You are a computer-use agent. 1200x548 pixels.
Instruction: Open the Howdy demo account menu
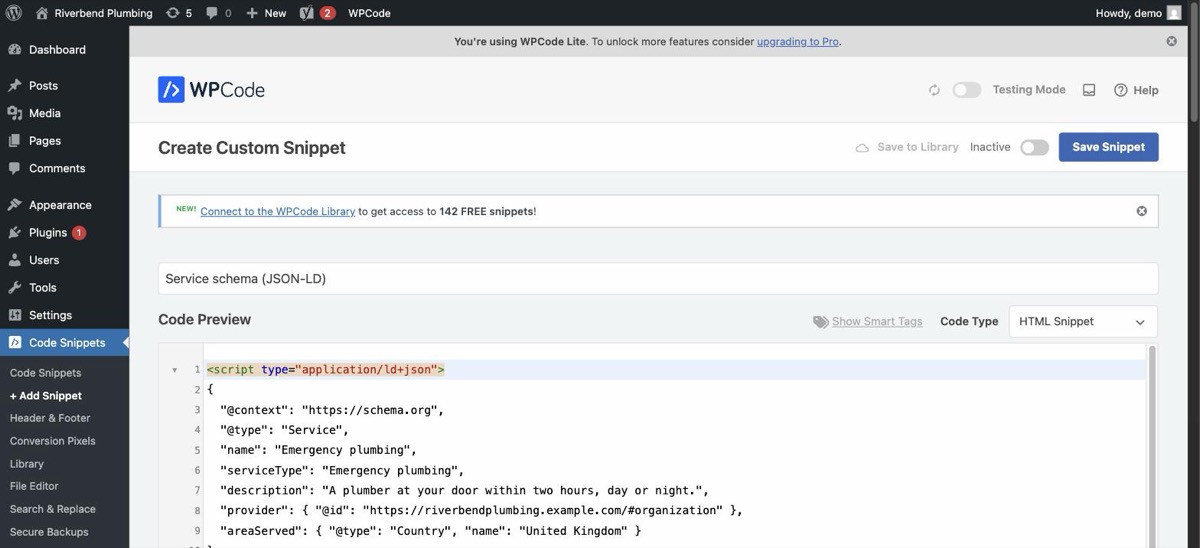pos(1138,13)
